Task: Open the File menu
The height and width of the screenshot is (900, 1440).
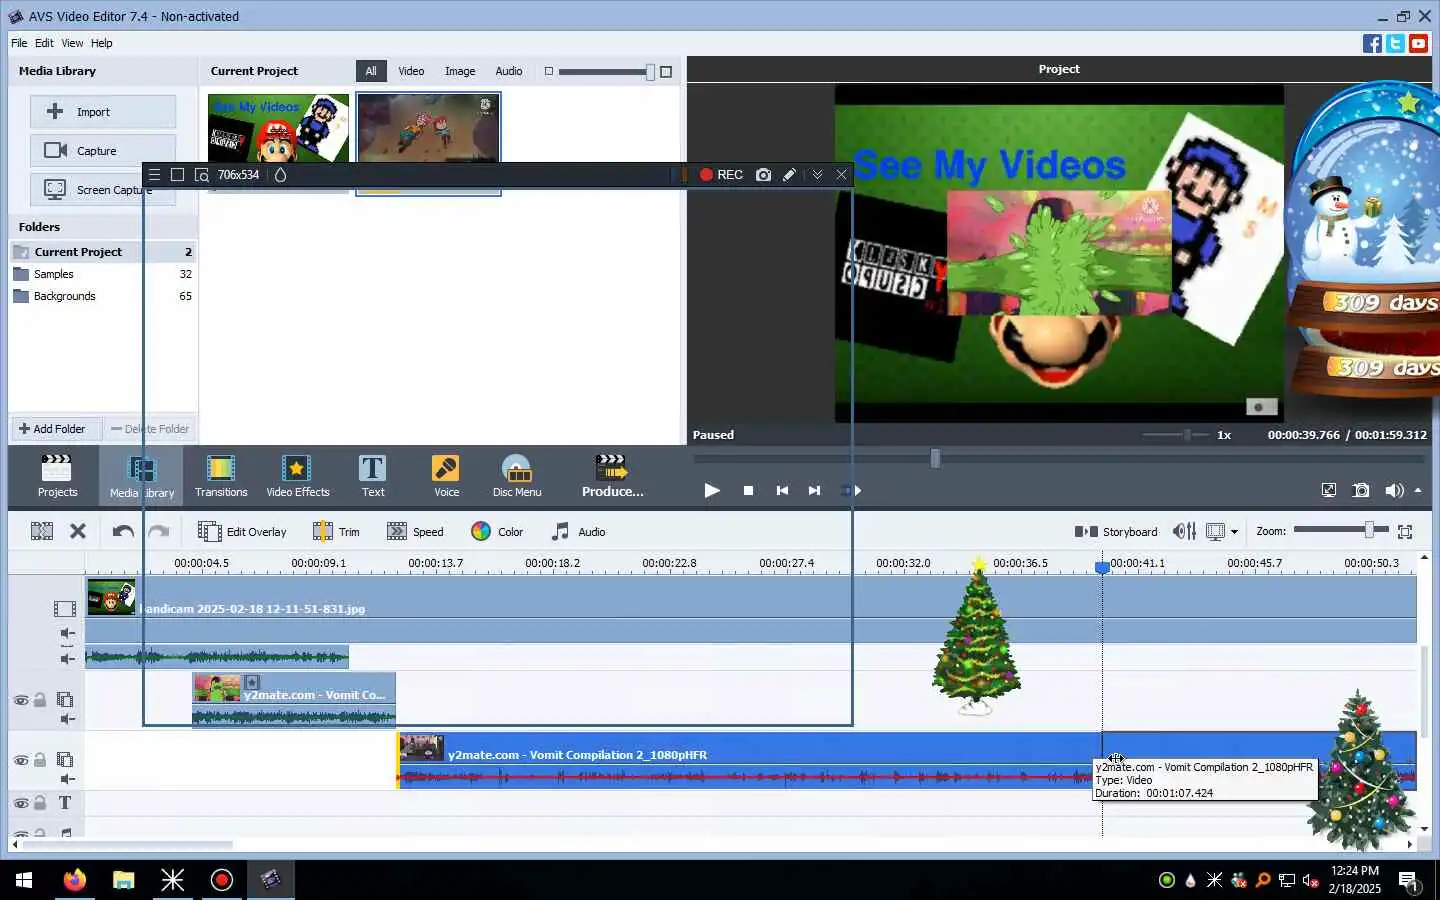Action: click(19, 43)
